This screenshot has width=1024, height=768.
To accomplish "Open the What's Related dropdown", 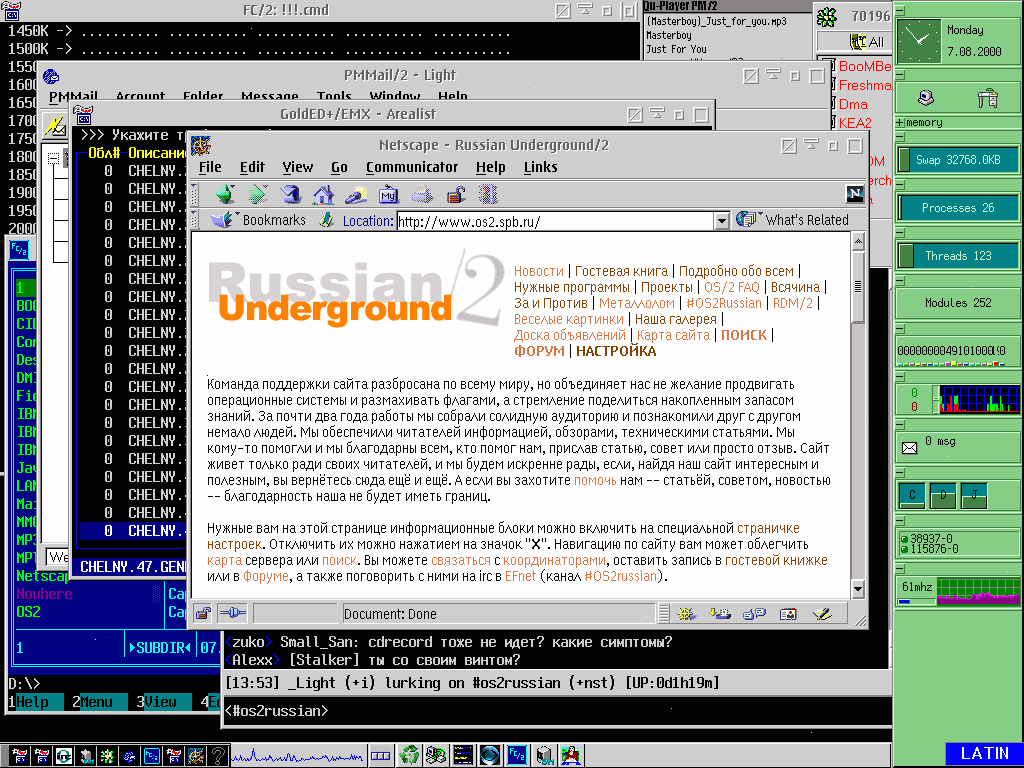I will 793,220.
